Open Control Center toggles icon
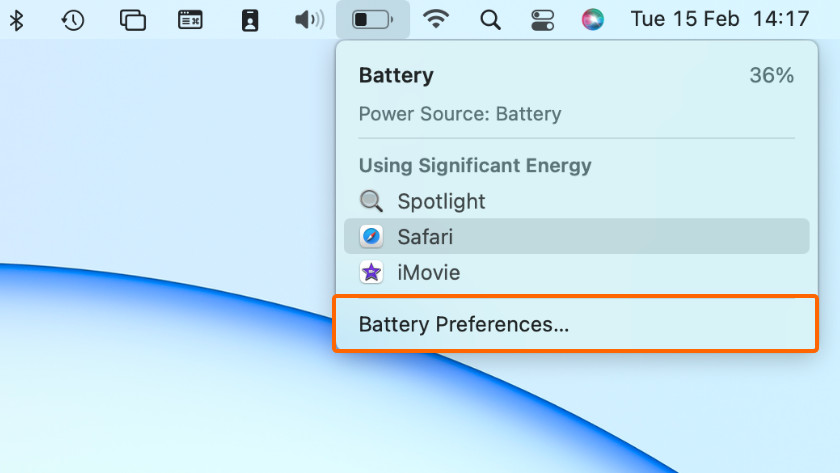The image size is (840, 473). (542, 20)
